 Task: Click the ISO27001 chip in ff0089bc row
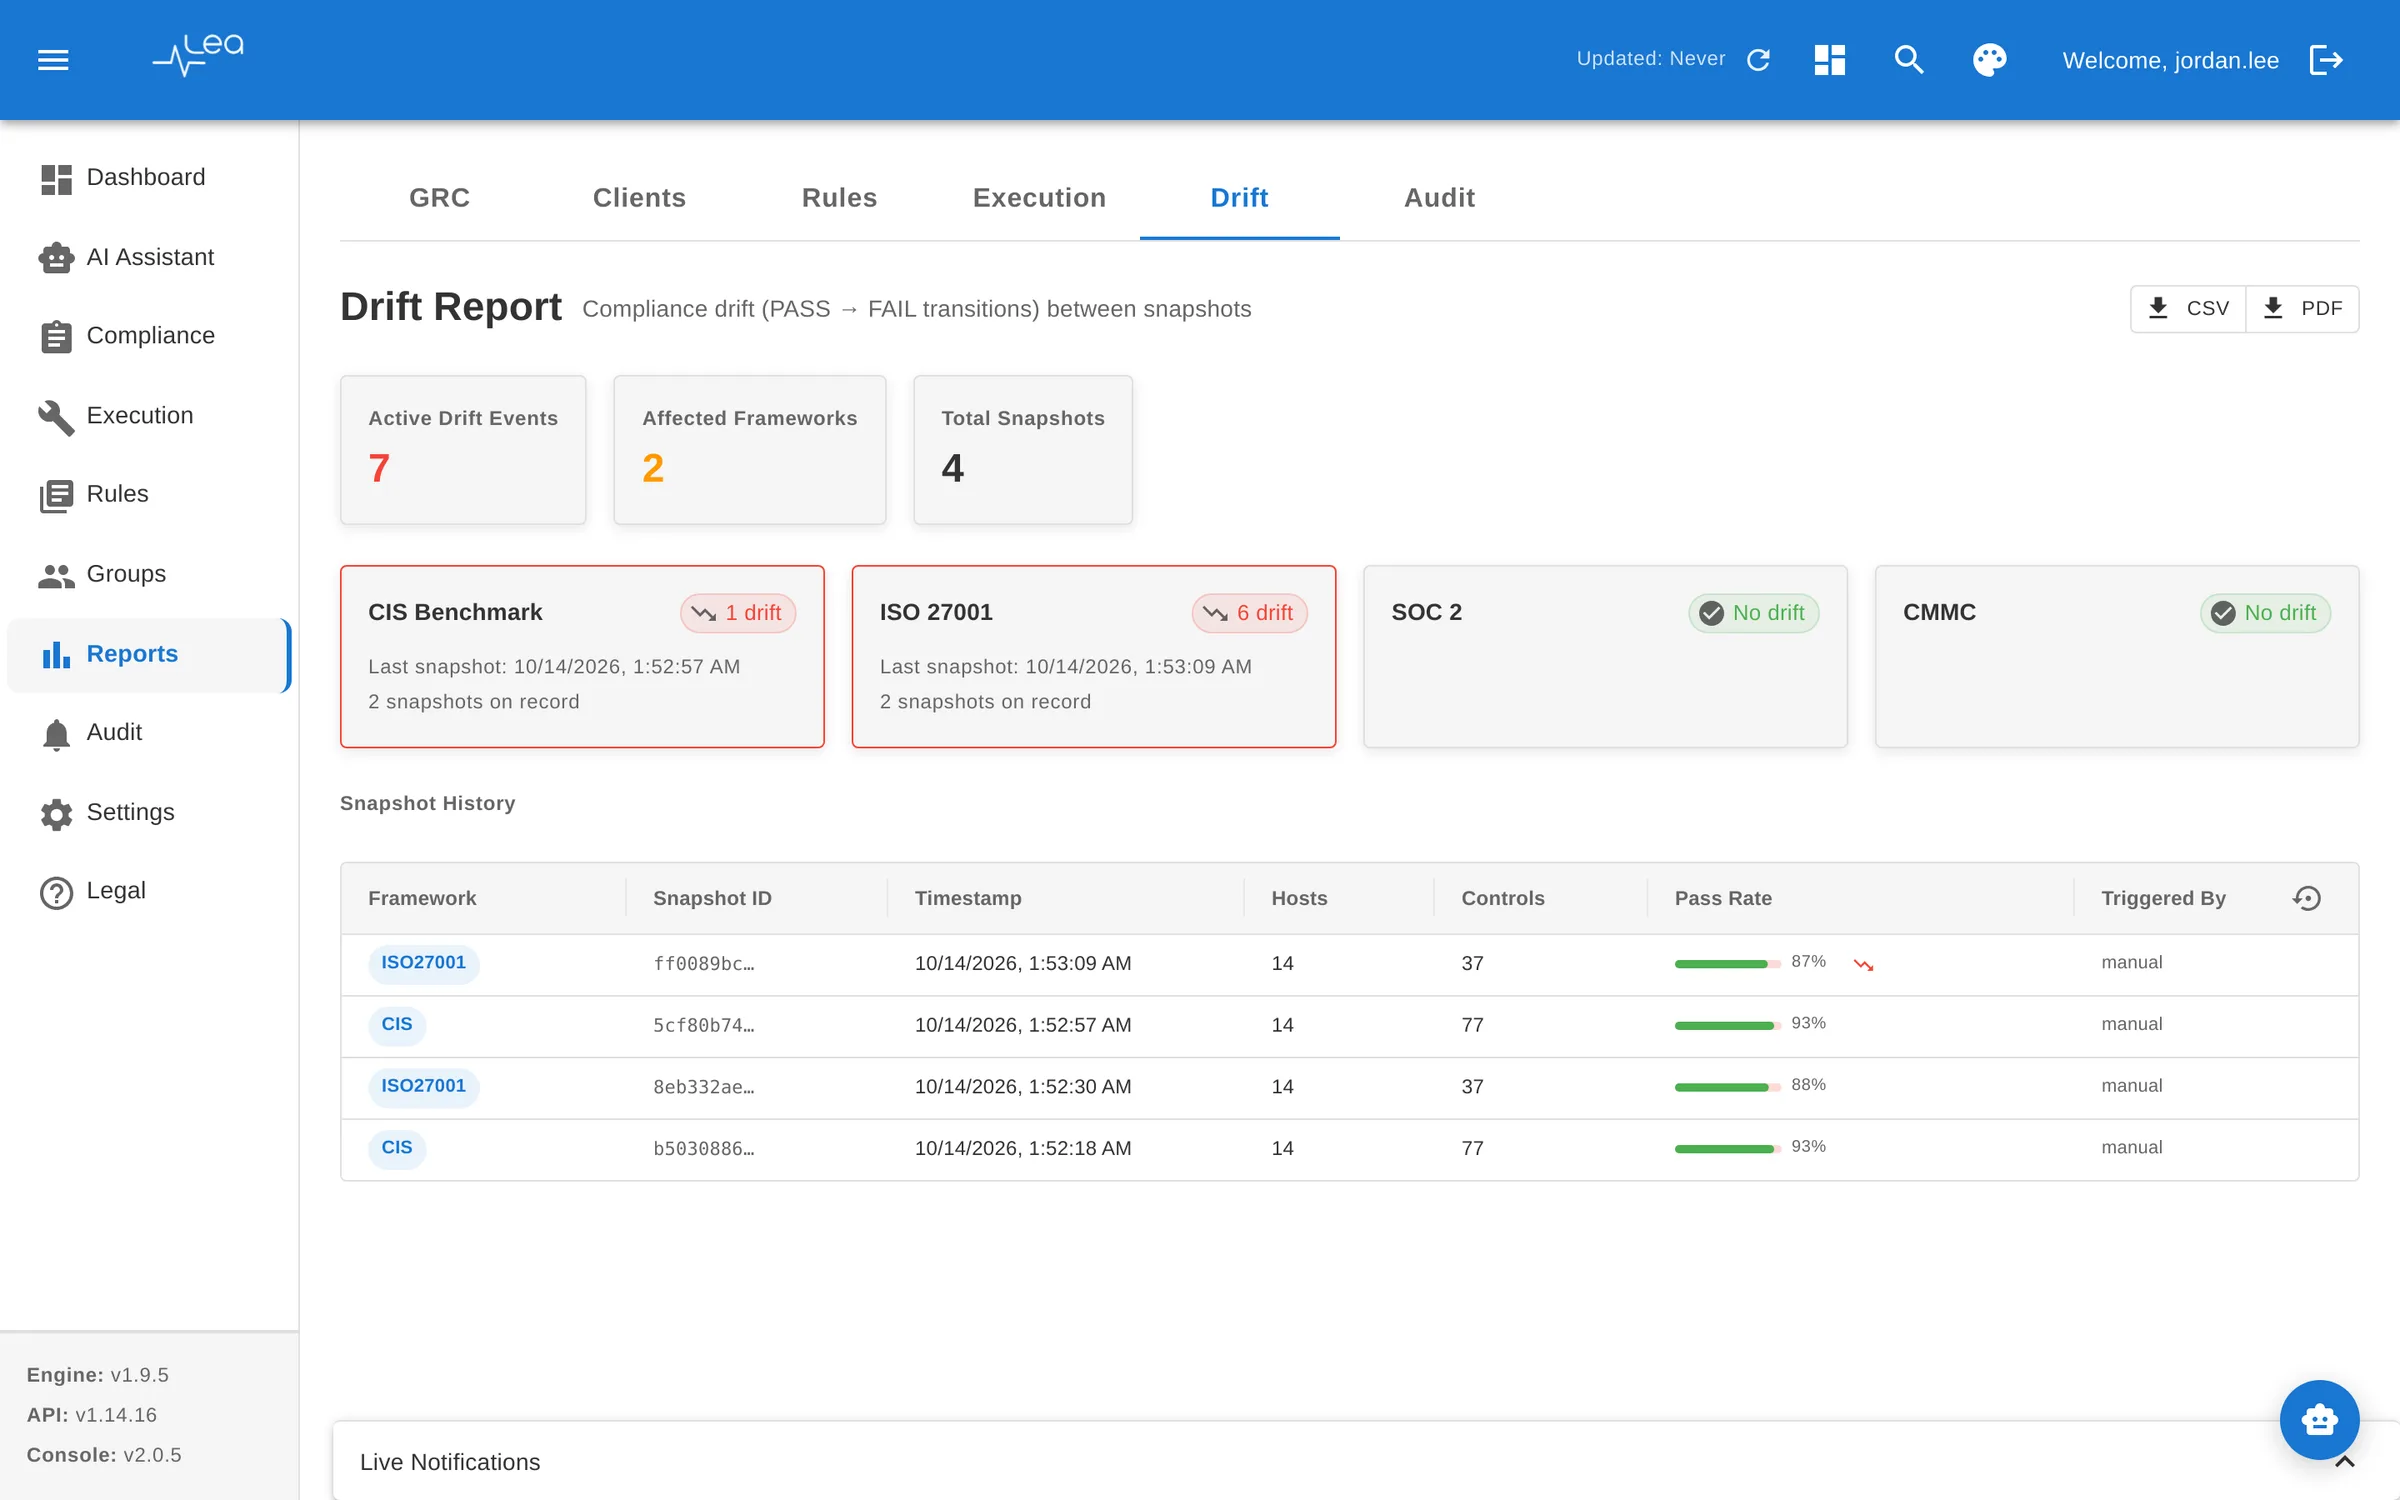coord(423,963)
